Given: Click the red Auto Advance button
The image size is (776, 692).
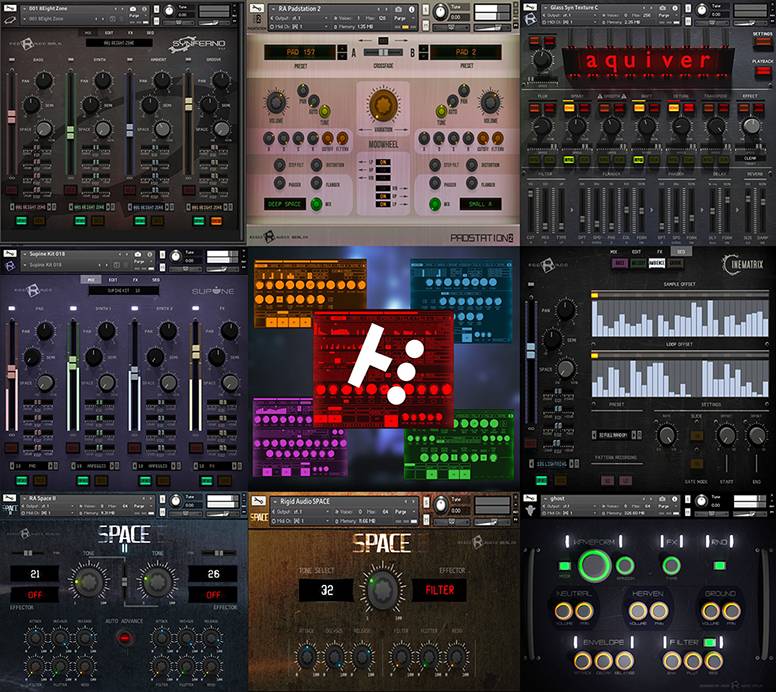Looking at the screenshot, I should [x=125, y=636].
